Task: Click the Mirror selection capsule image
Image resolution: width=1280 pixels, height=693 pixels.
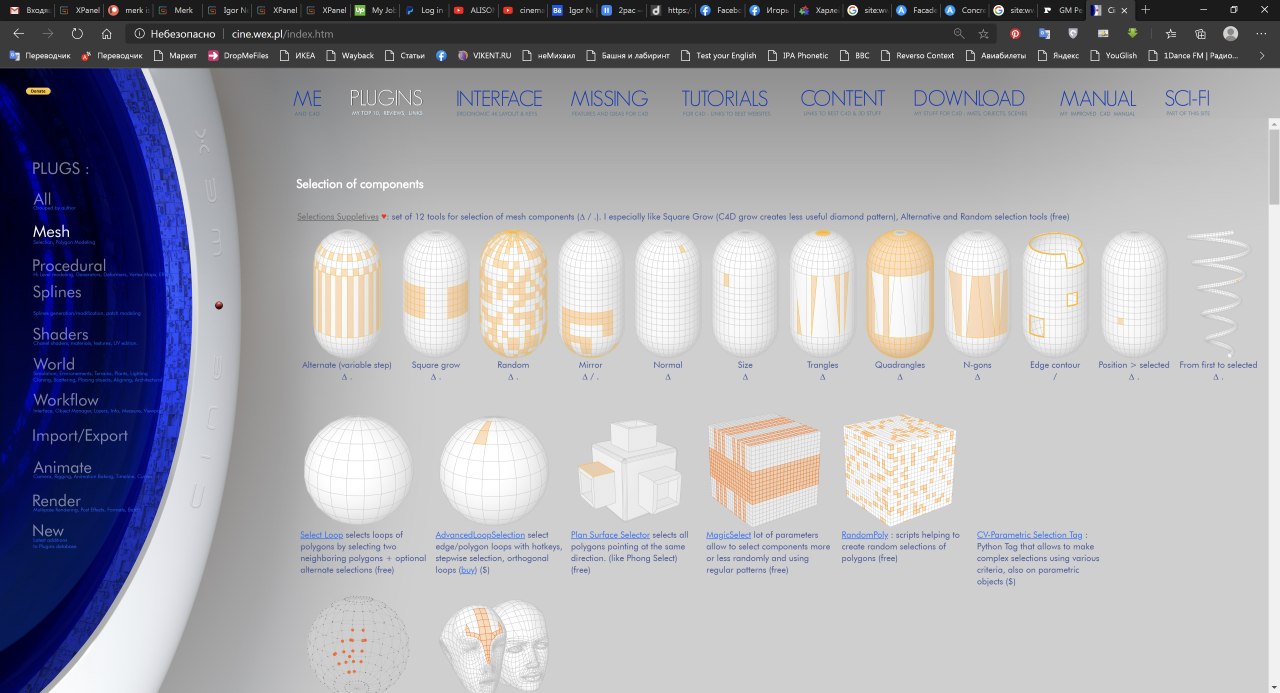Action: tap(591, 294)
